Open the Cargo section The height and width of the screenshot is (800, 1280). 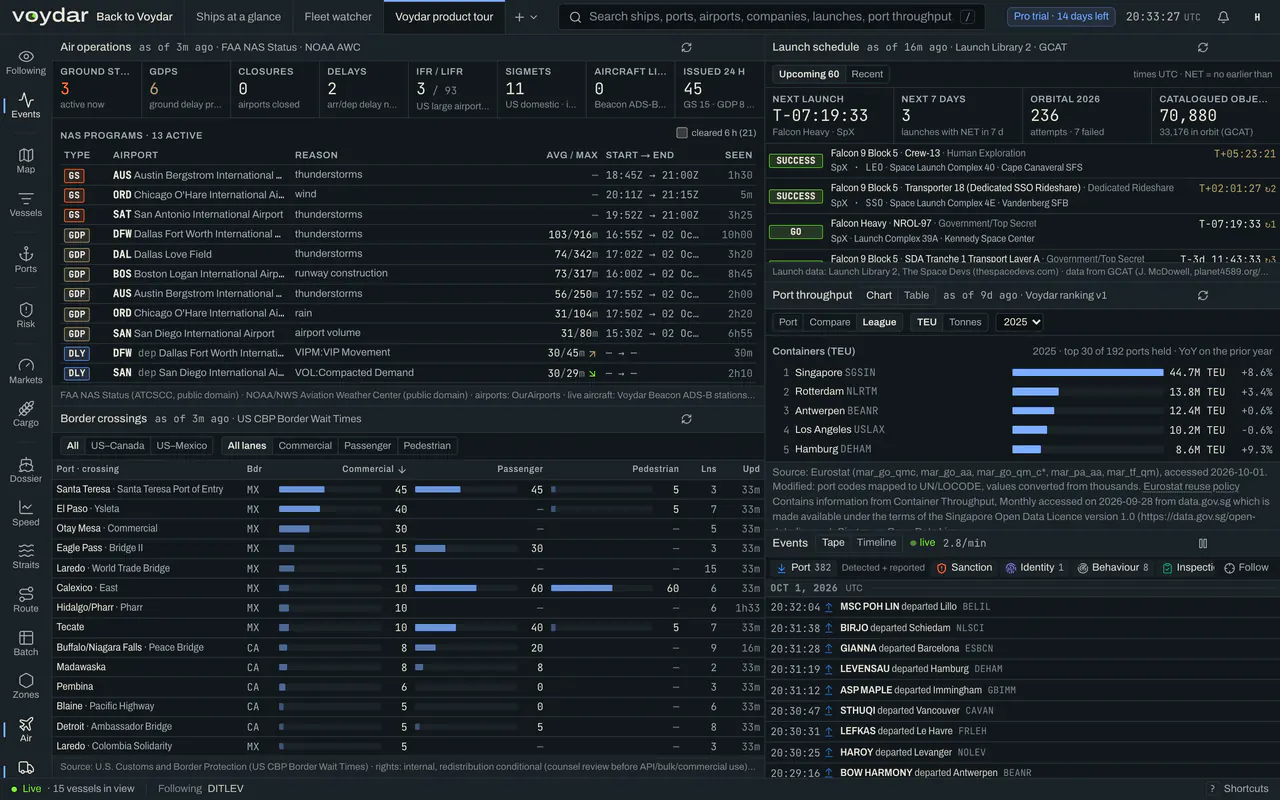click(26, 414)
